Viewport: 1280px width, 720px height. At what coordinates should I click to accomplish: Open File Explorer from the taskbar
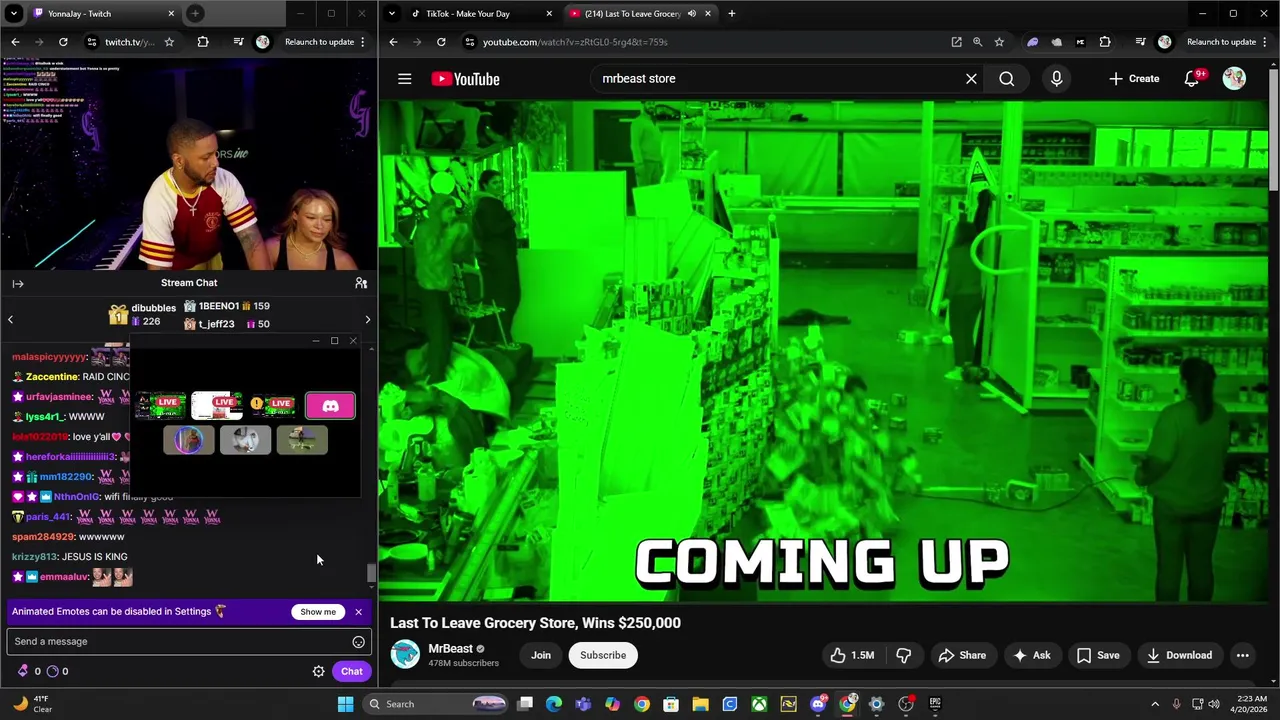(700, 704)
